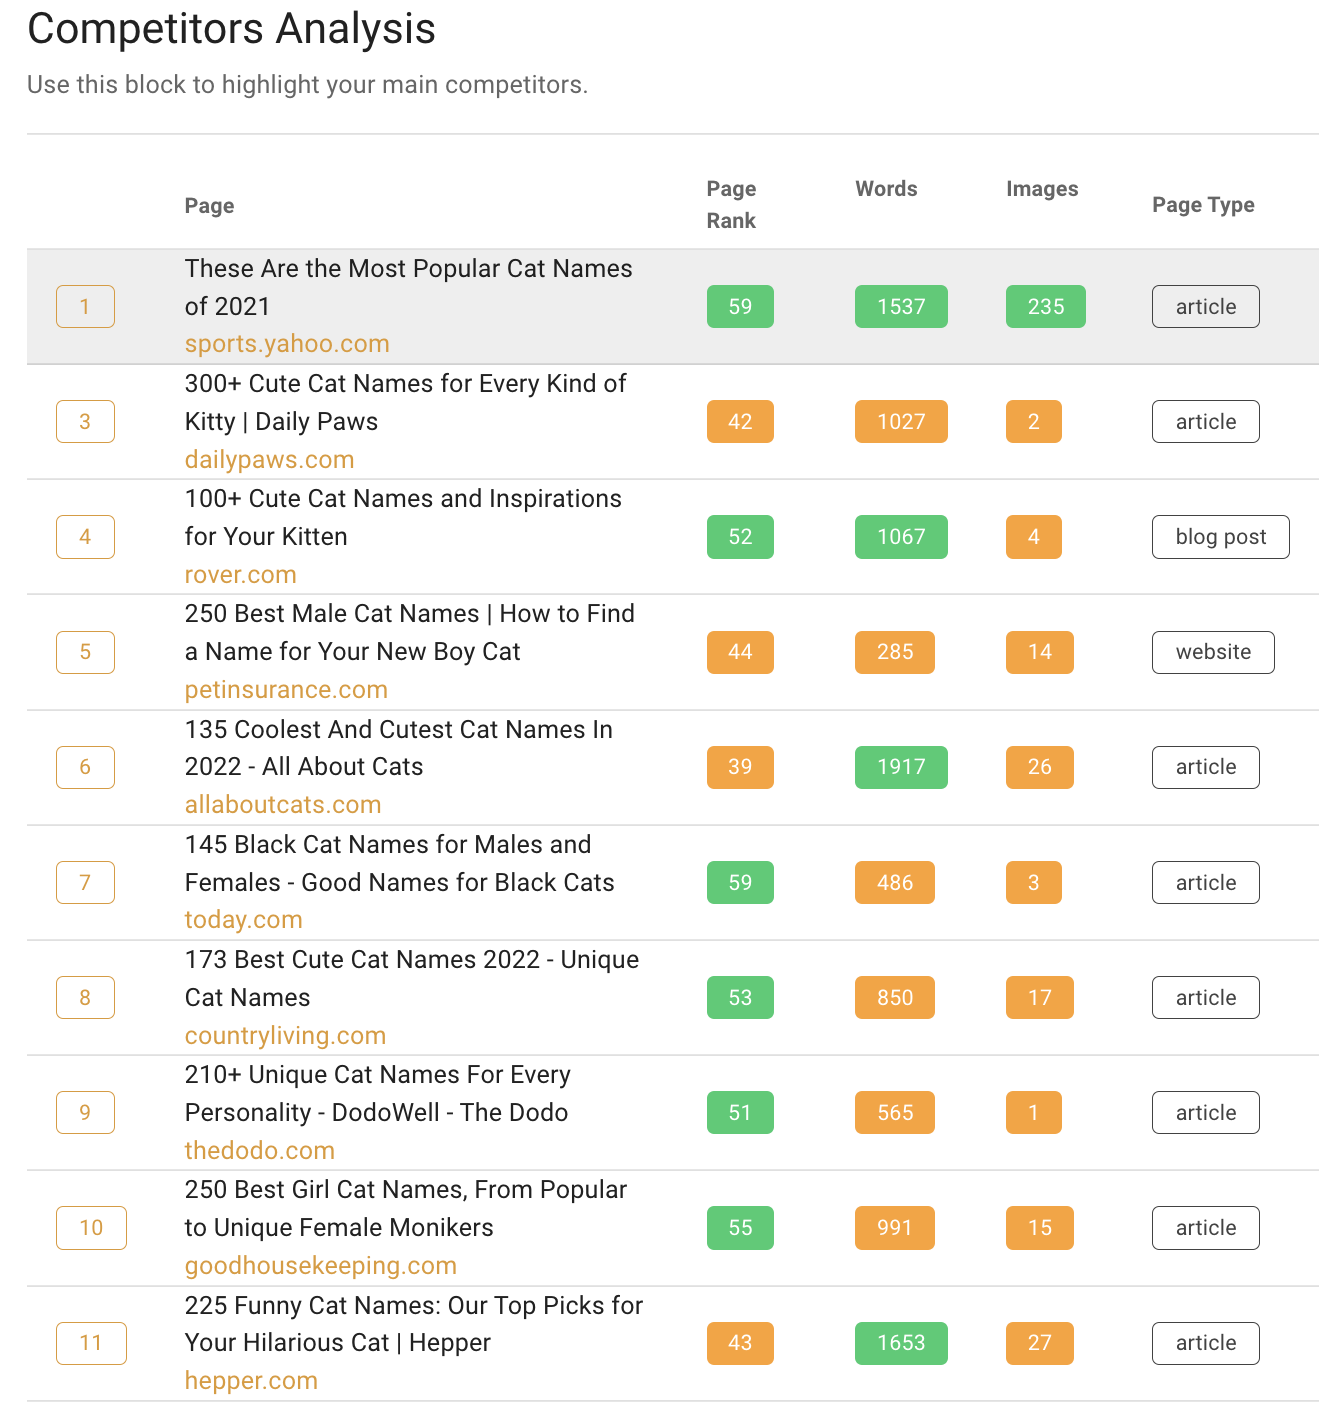Click the Competitors Analysis heading
The image size is (1337, 1418).
pyautogui.click(x=231, y=28)
